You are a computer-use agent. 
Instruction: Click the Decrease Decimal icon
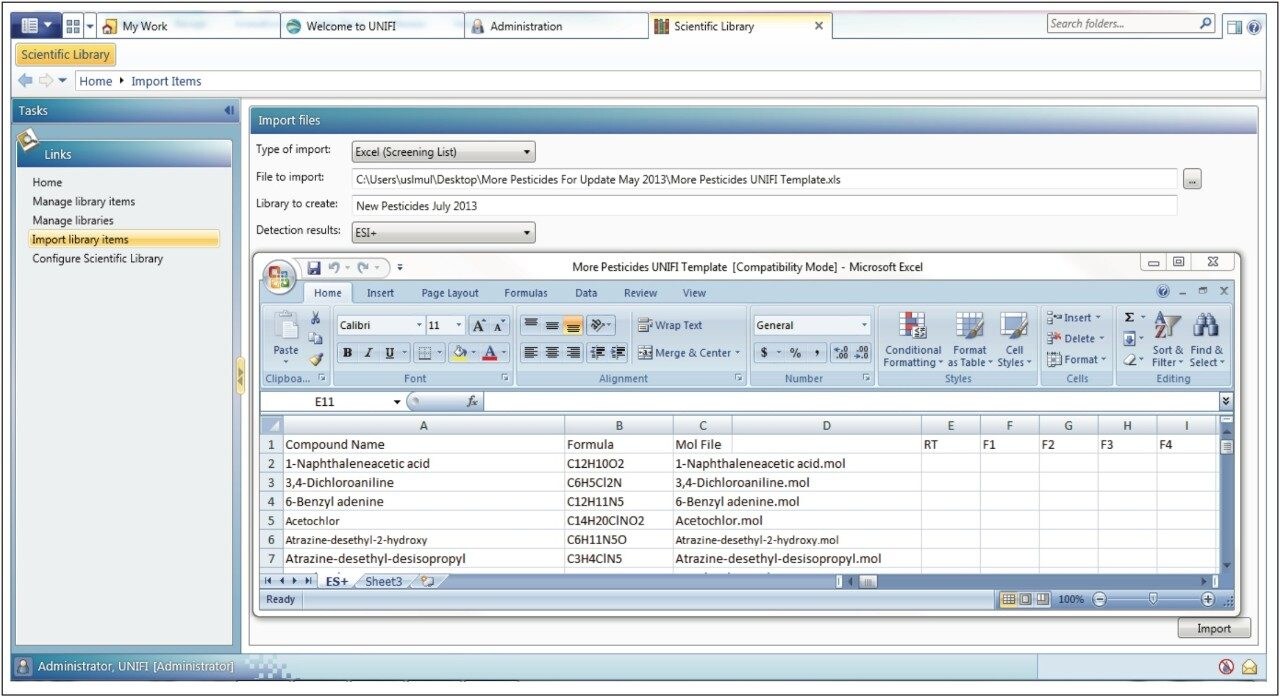click(x=862, y=352)
